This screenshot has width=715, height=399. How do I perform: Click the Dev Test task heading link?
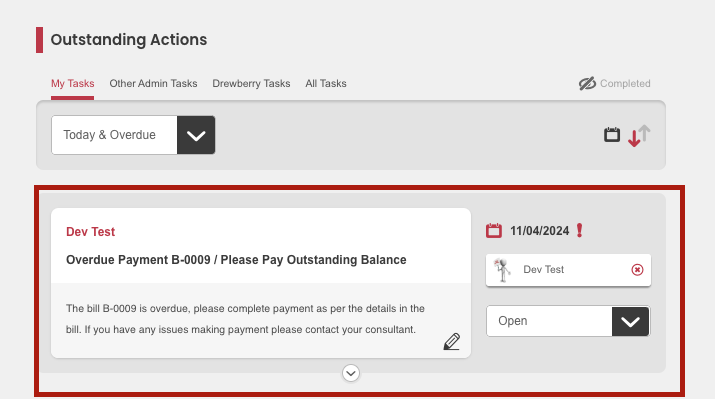(90, 232)
